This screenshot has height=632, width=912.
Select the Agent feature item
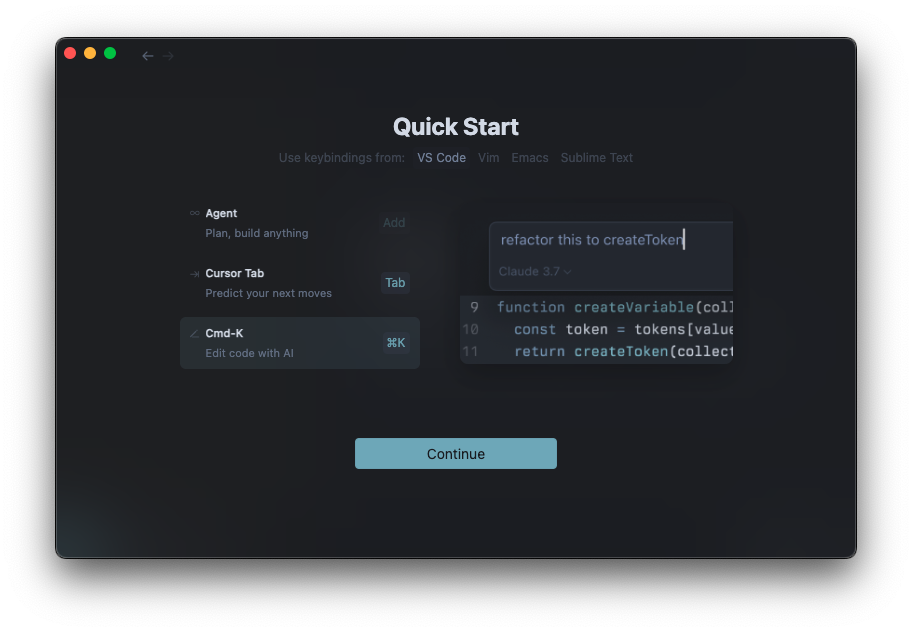tap(300, 223)
